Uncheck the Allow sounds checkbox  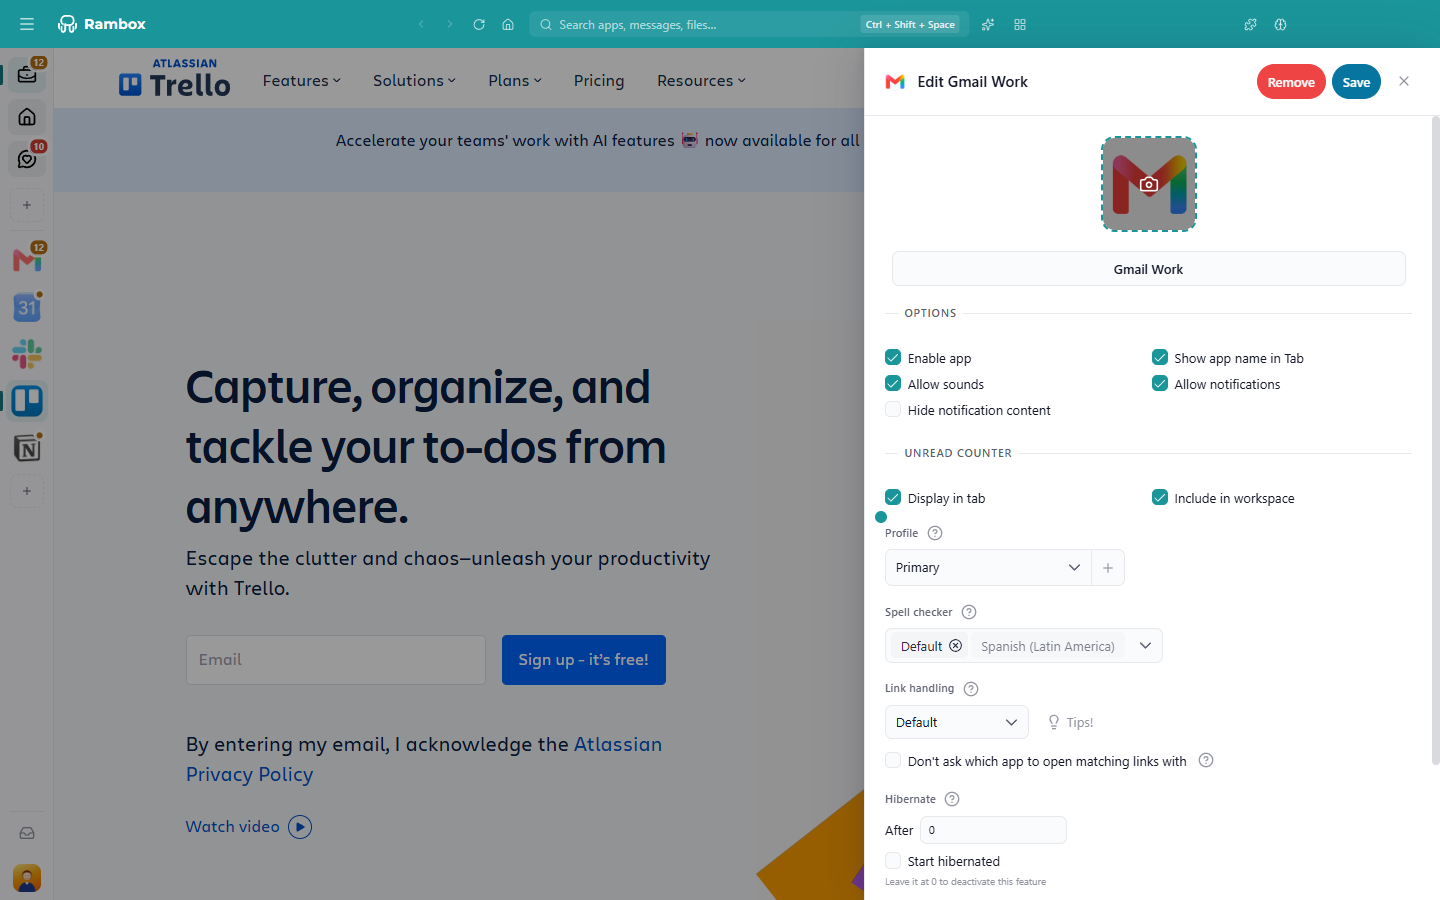[893, 384]
